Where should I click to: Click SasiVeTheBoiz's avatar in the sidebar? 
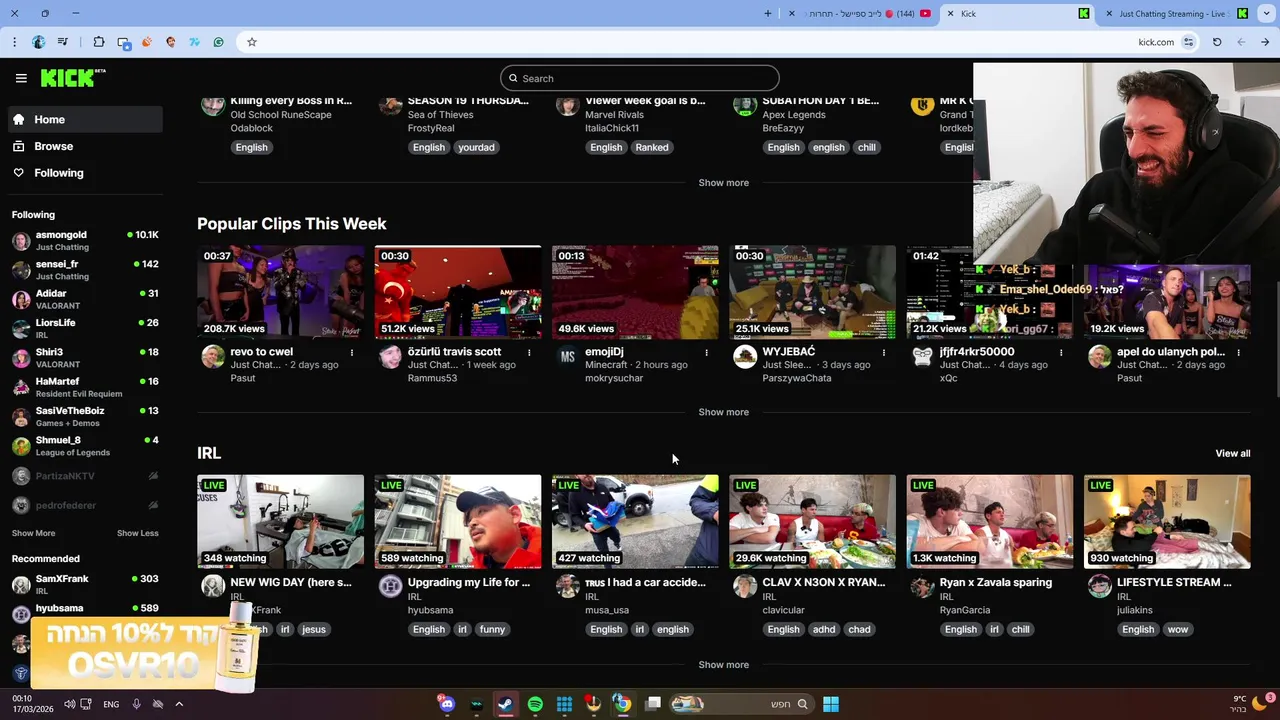click(x=21, y=416)
